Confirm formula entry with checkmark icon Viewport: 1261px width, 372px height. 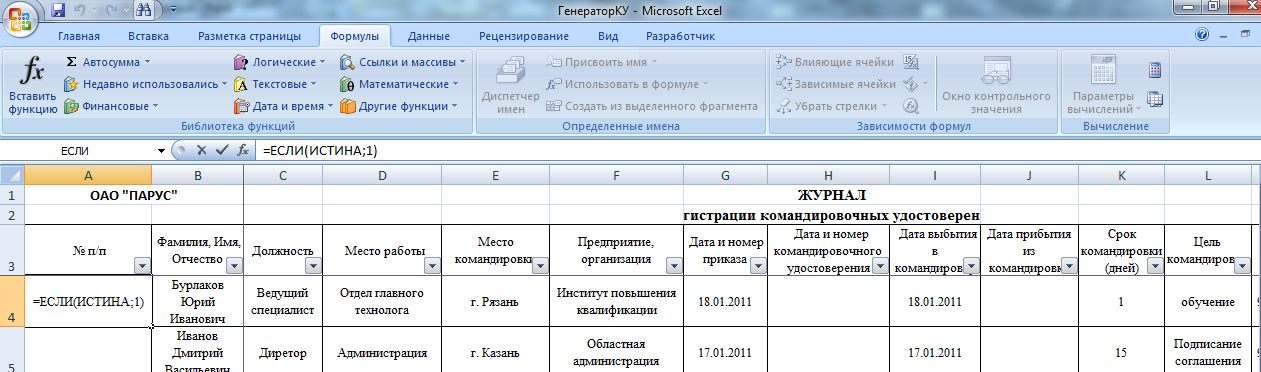click(x=222, y=150)
